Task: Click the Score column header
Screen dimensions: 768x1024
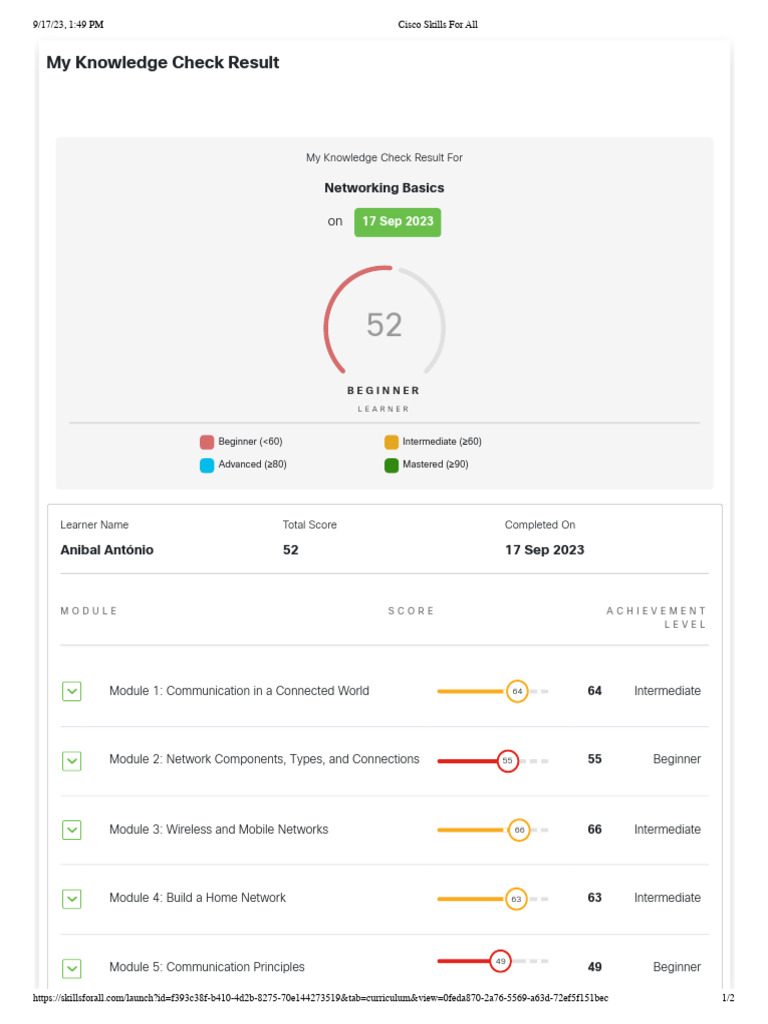Action: (x=411, y=611)
